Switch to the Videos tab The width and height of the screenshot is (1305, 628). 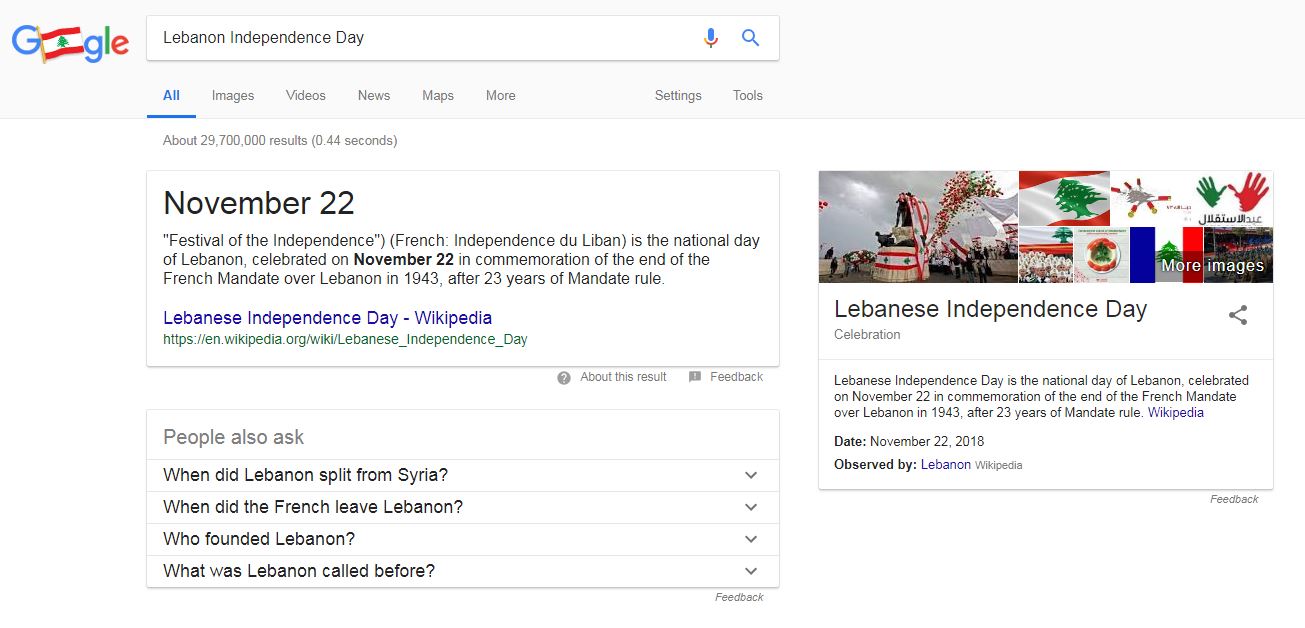(306, 96)
